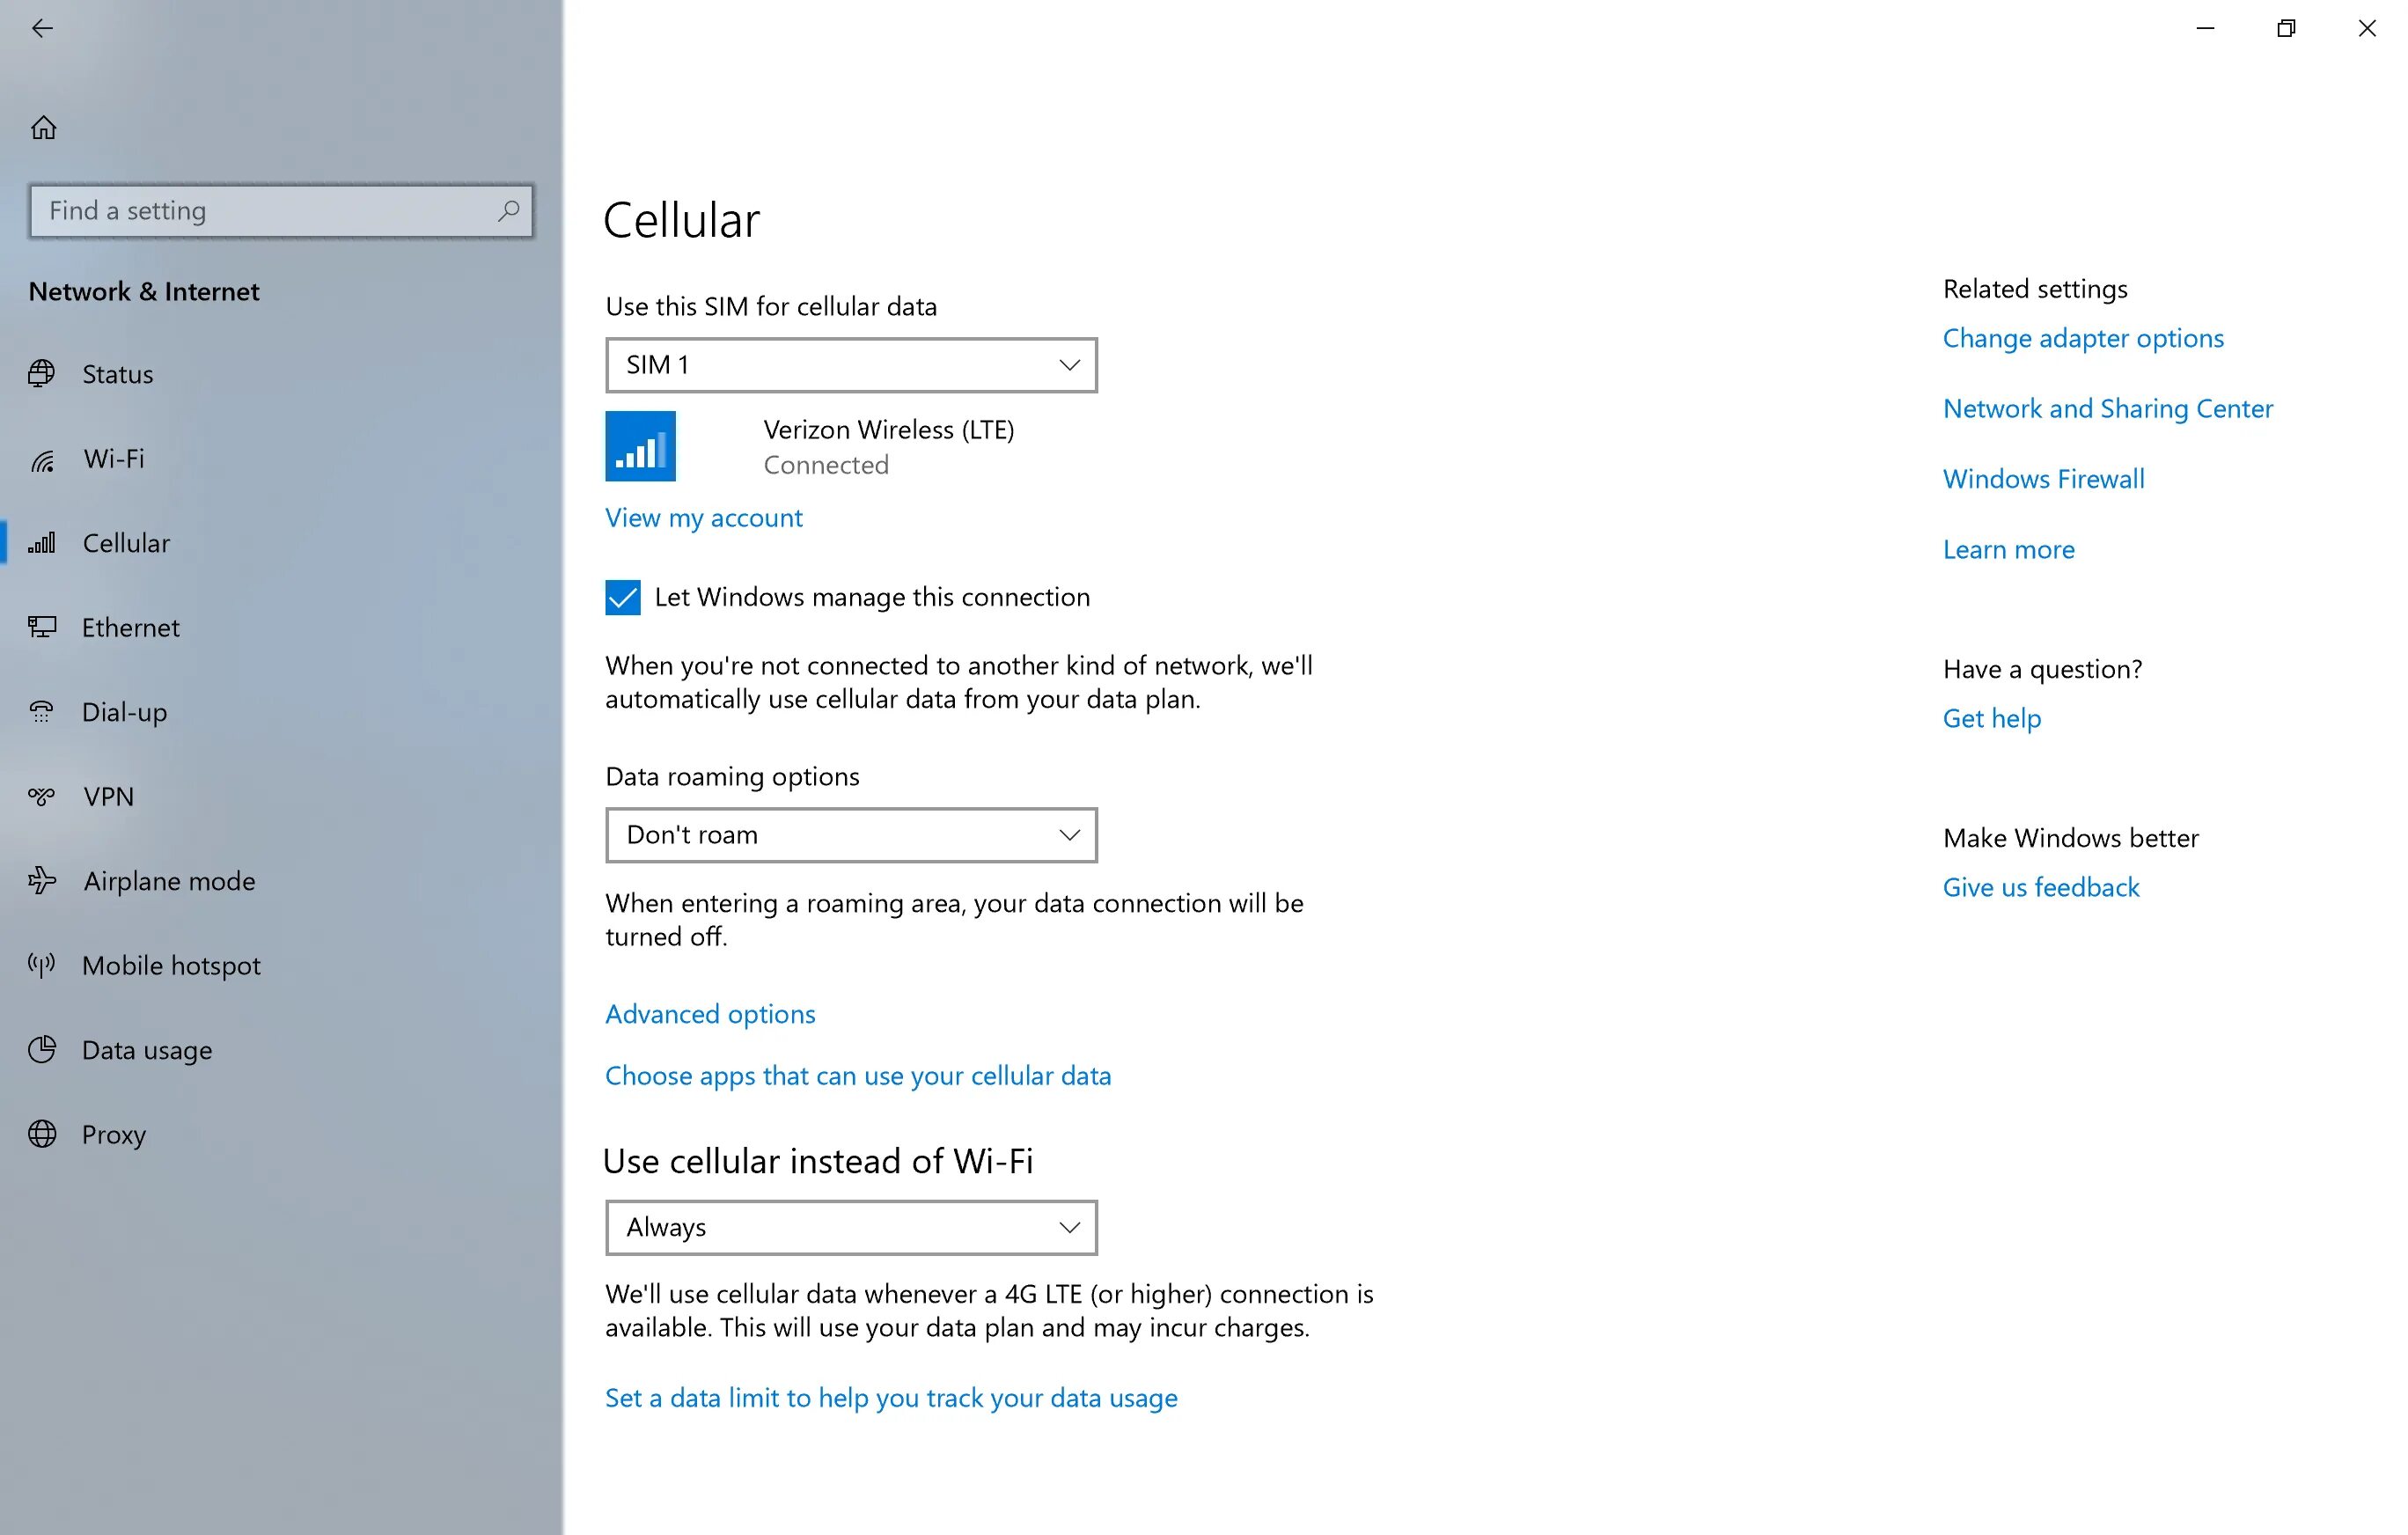Click the Mobile hotspot antenna icon

click(x=42, y=965)
